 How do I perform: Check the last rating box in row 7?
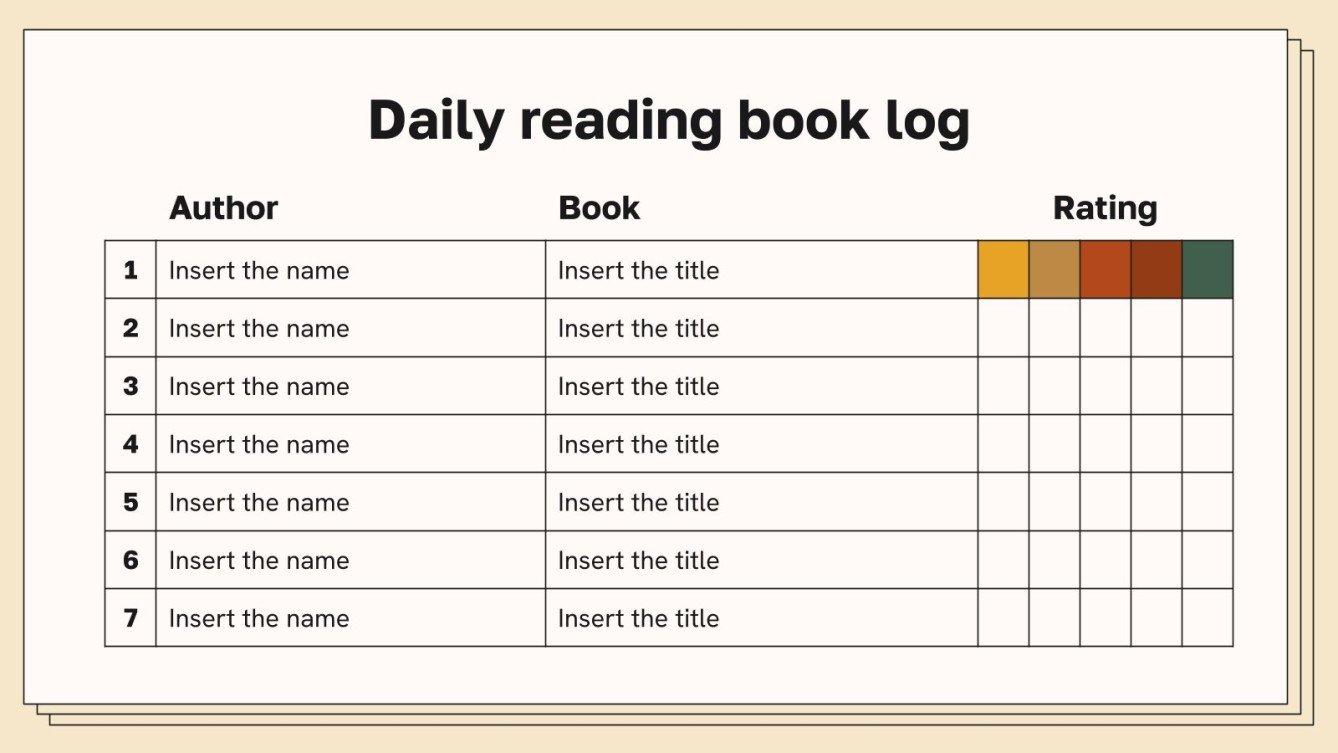1207,618
